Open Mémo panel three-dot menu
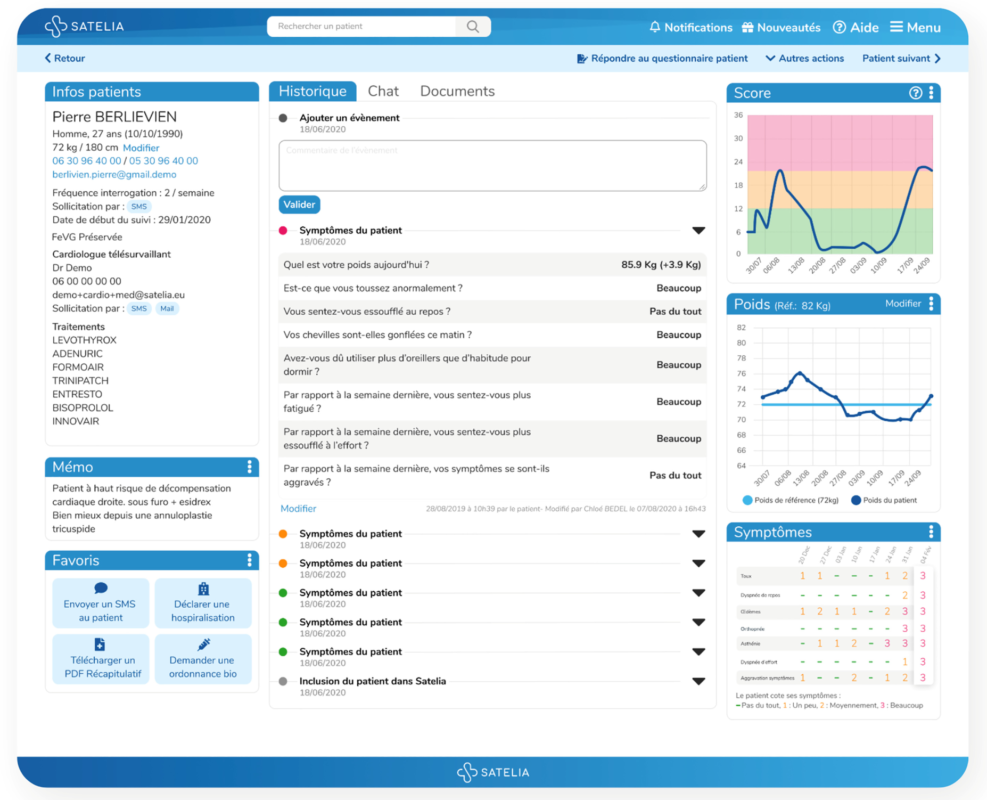Image resolution: width=987 pixels, height=800 pixels. tap(250, 467)
